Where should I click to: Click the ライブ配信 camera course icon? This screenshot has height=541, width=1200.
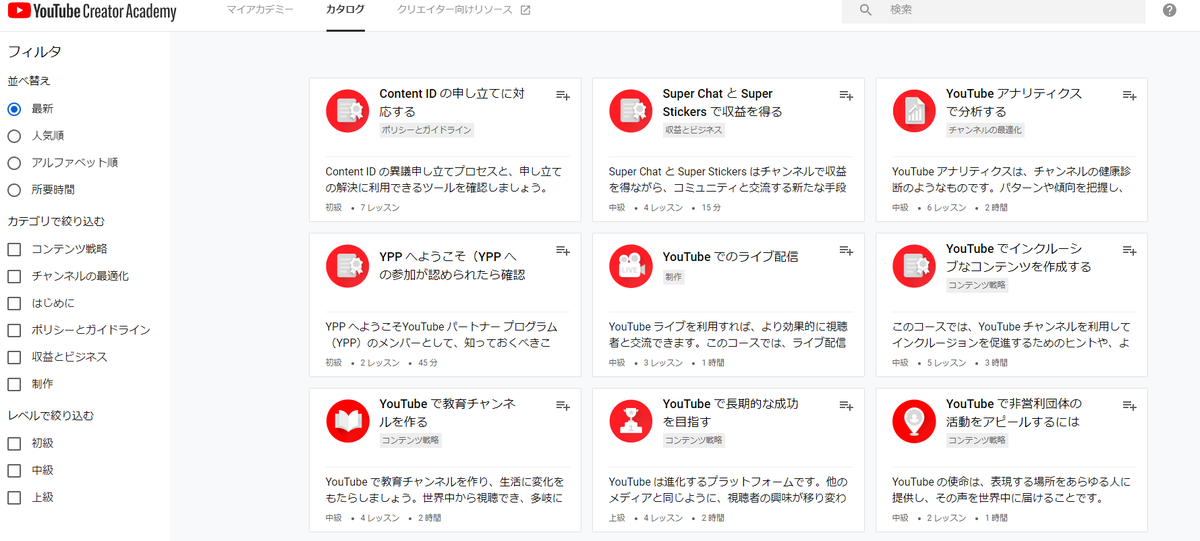630,265
